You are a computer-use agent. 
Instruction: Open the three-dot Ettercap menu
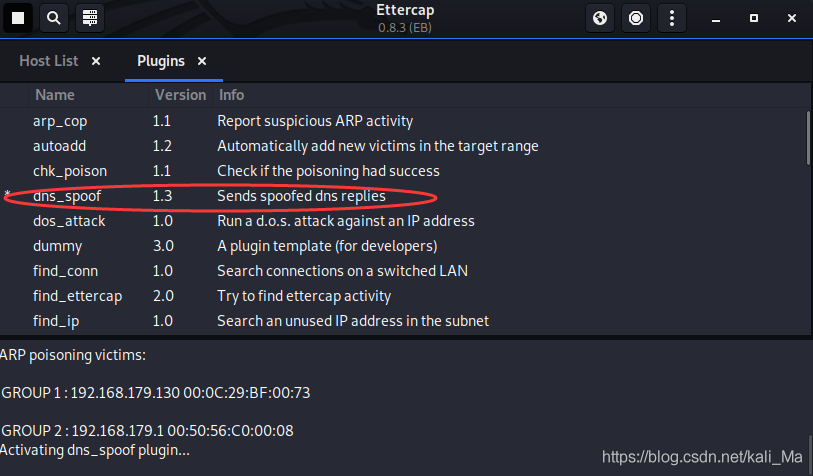coord(671,18)
